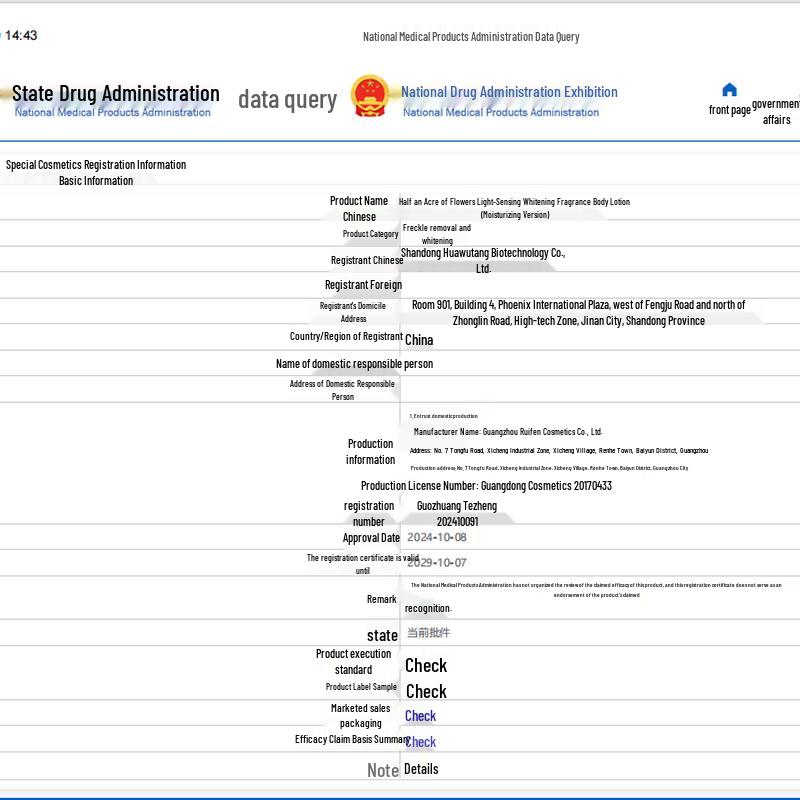
Task: Open the government affairs menu
Action: click(776, 111)
